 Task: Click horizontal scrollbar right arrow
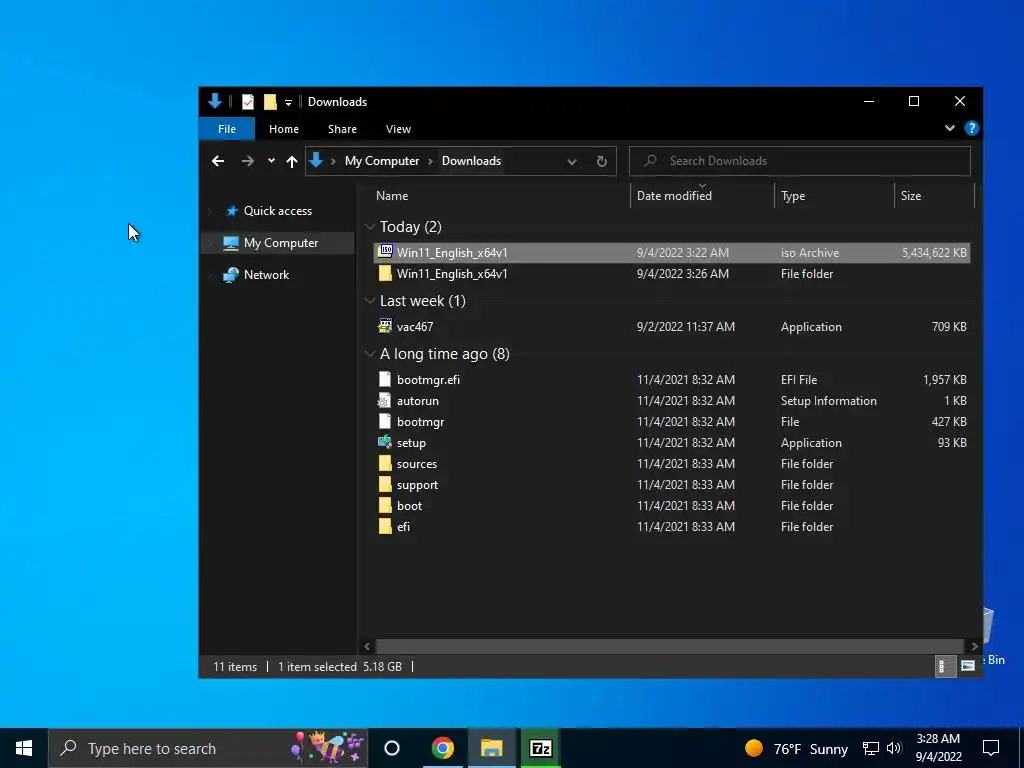(x=974, y=646)
